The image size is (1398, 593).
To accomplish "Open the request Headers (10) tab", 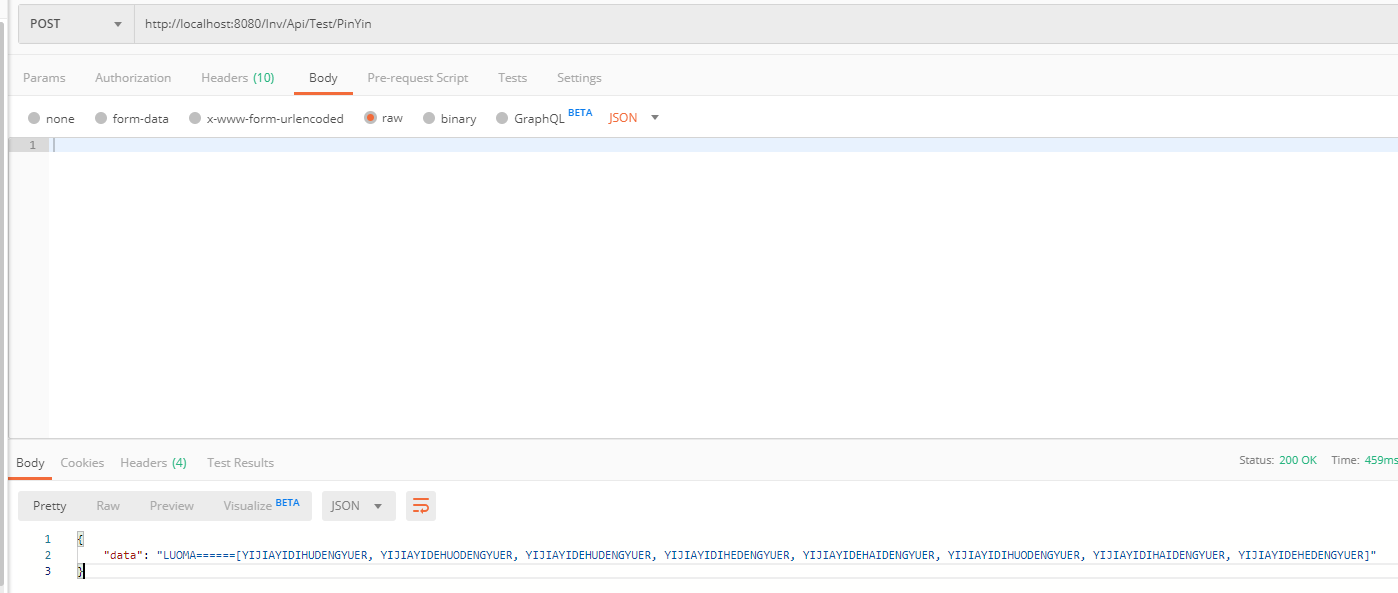I will [x=238, y=78].
